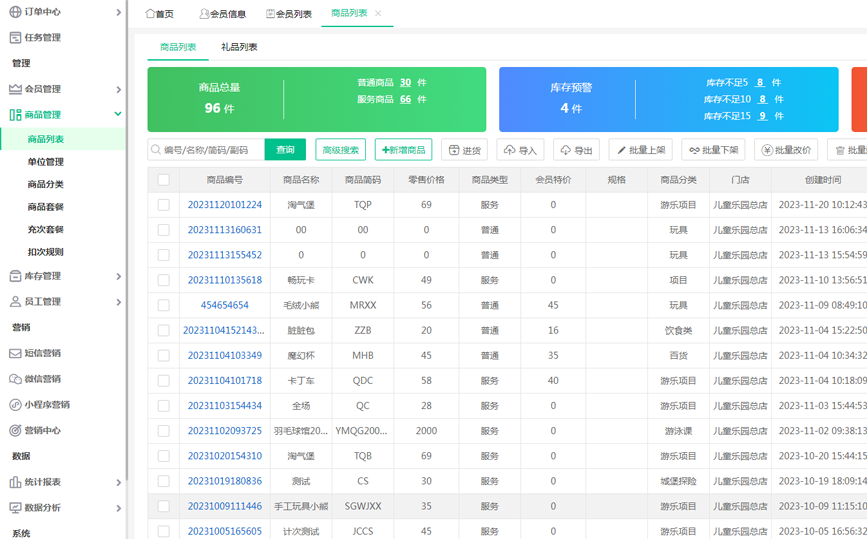Click the 任务管理 sidebar icon
867x539 pixels.
[15, 38]
